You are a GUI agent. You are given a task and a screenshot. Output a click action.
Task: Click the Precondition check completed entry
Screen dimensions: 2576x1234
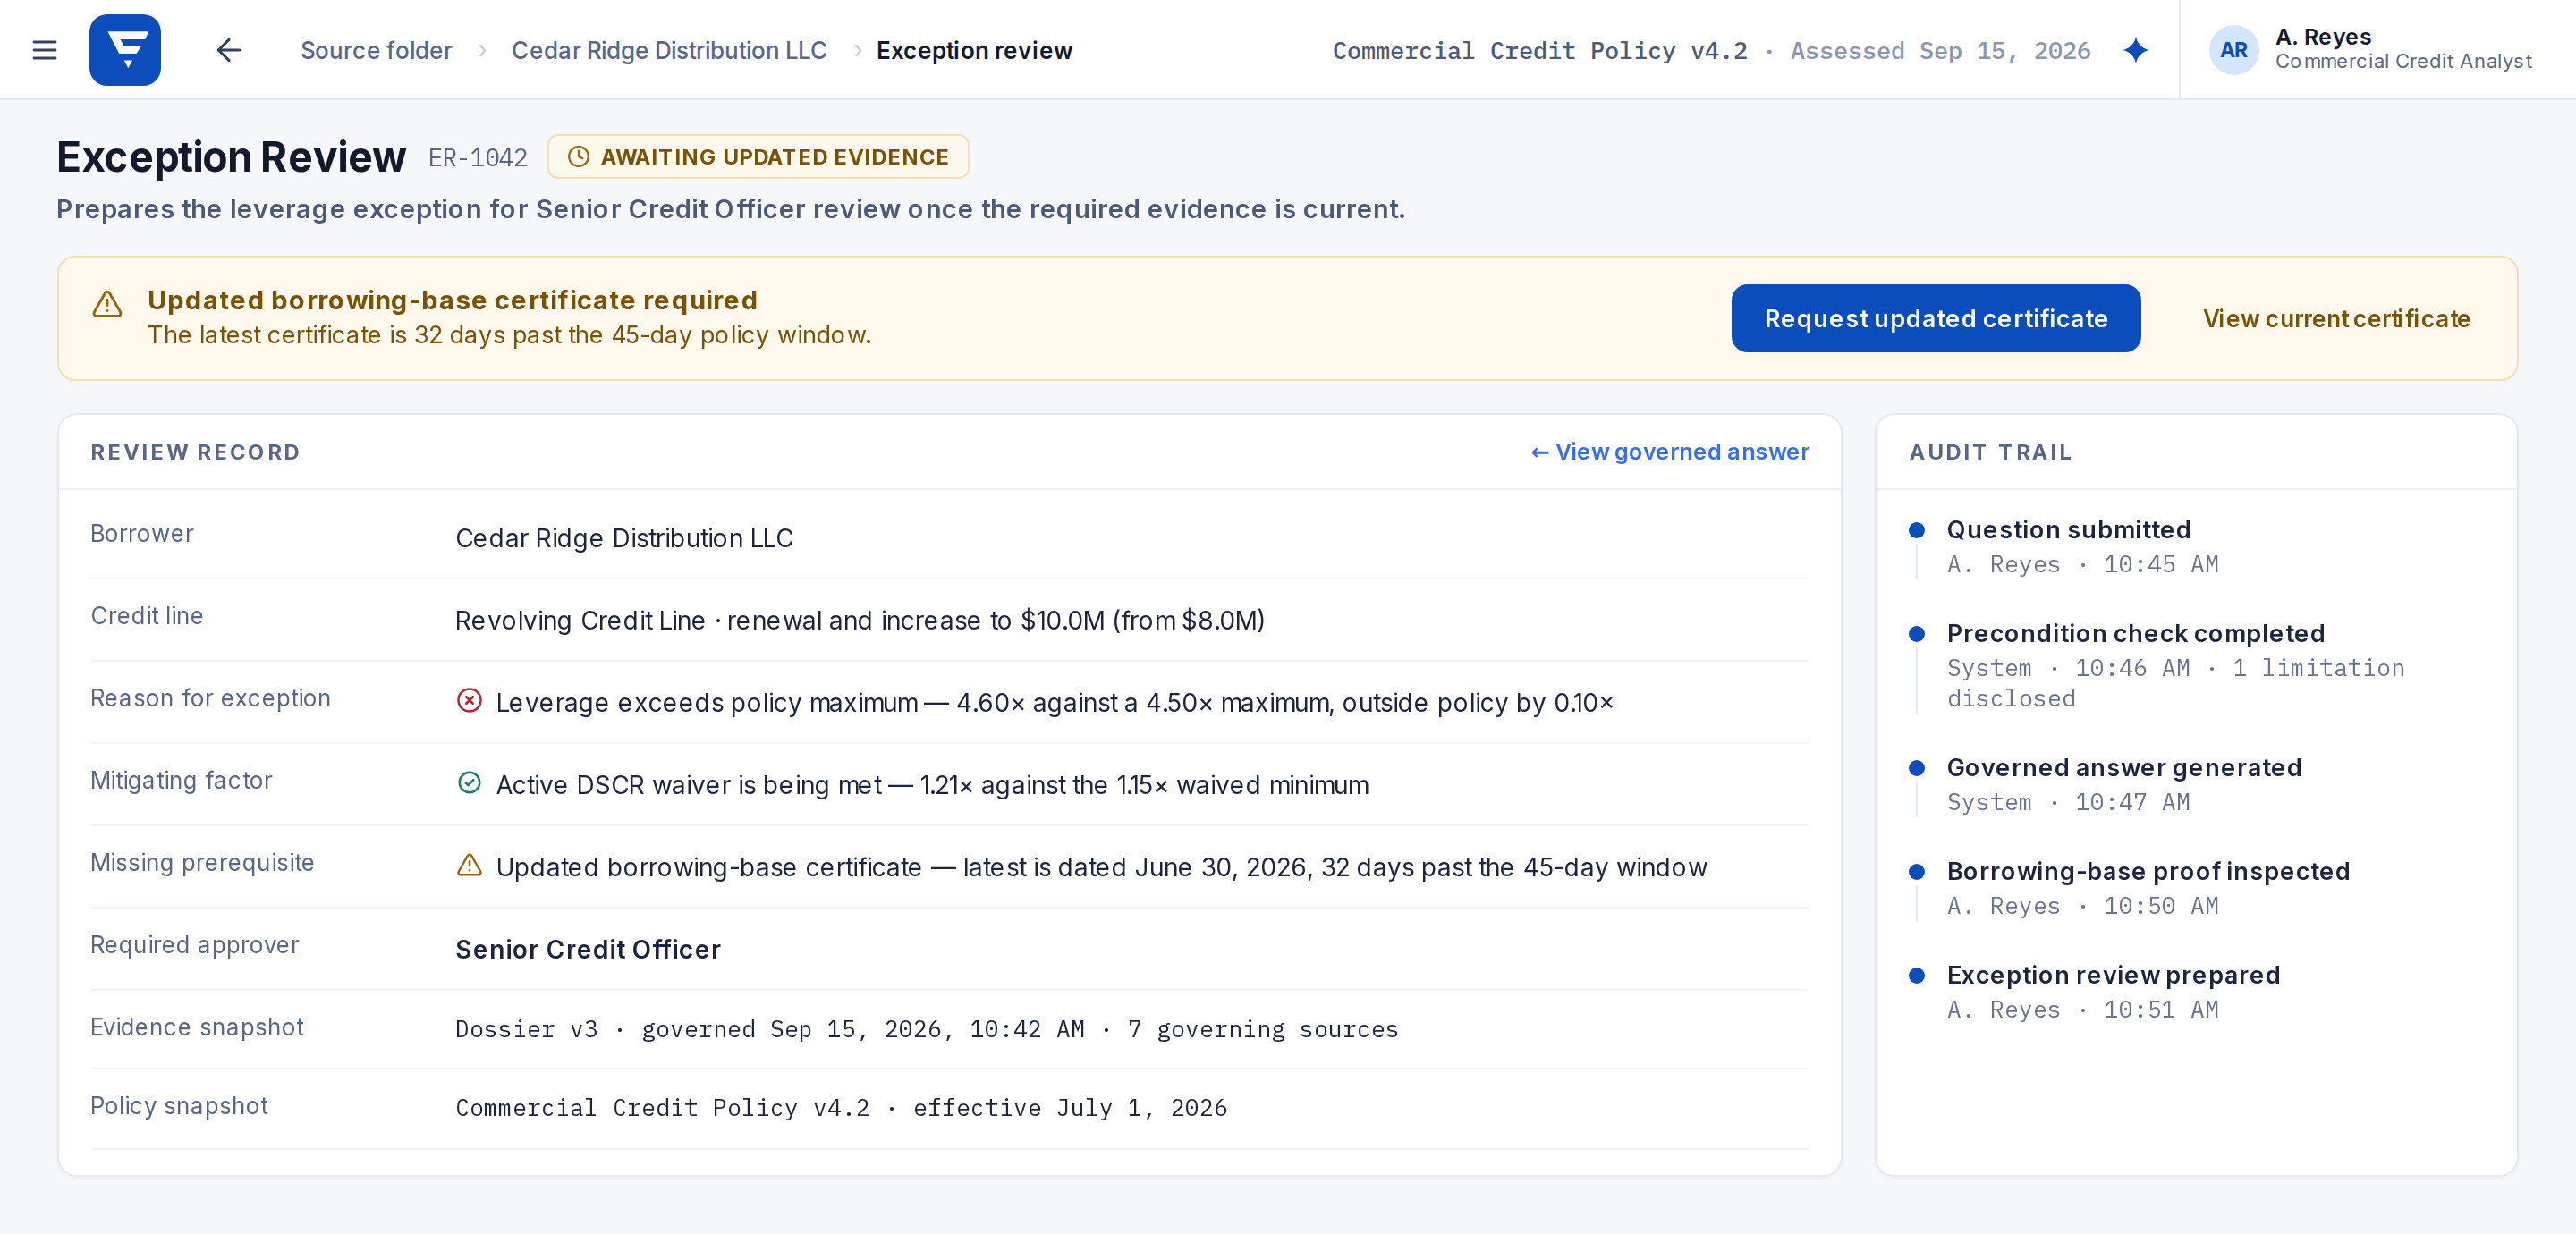click(2175, 665)
